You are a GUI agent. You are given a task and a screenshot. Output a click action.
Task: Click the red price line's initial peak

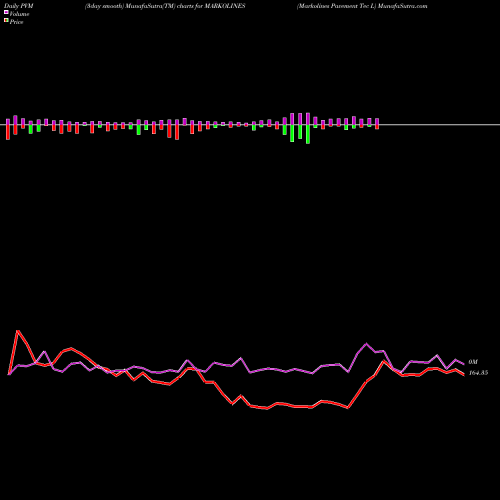tap(18, 331)
